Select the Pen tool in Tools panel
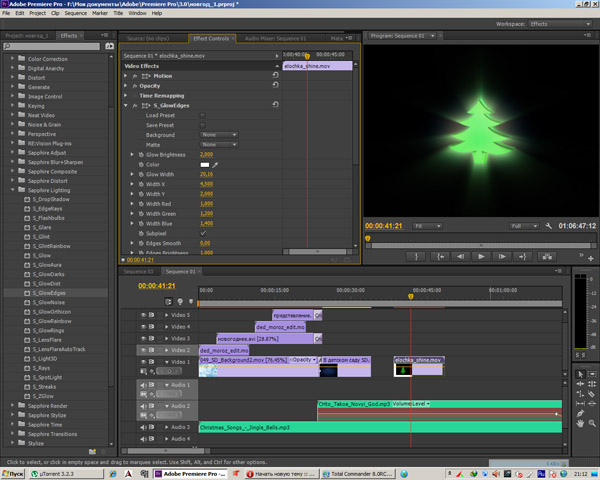600x480 pixels. [580, 413]
